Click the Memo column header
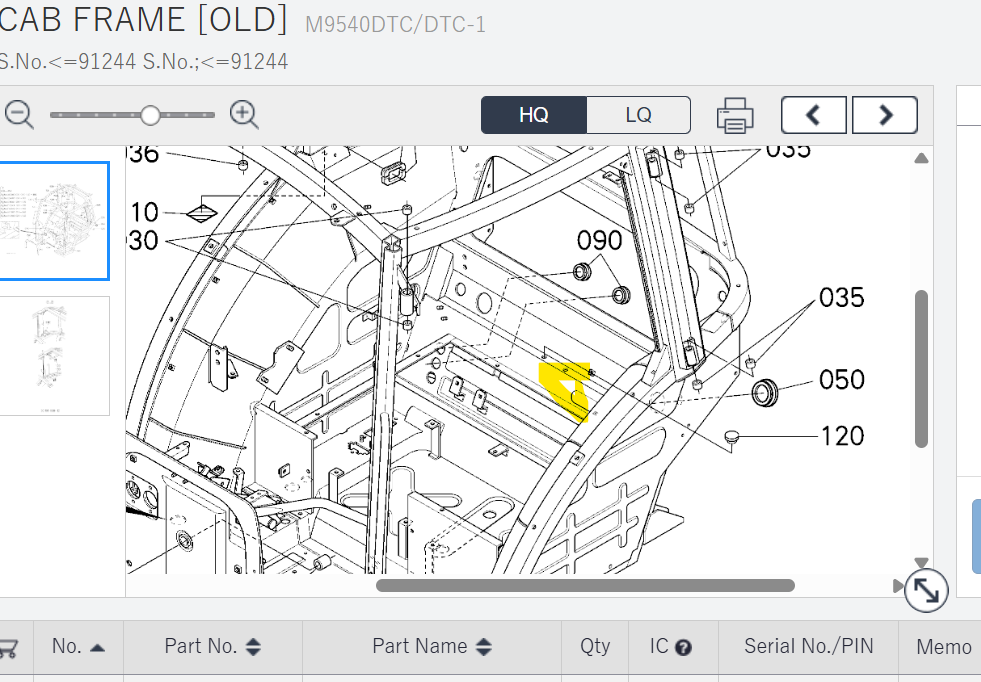Image resolution: width=981 pixels, height=682 pixels. click(x=943, y=647)
